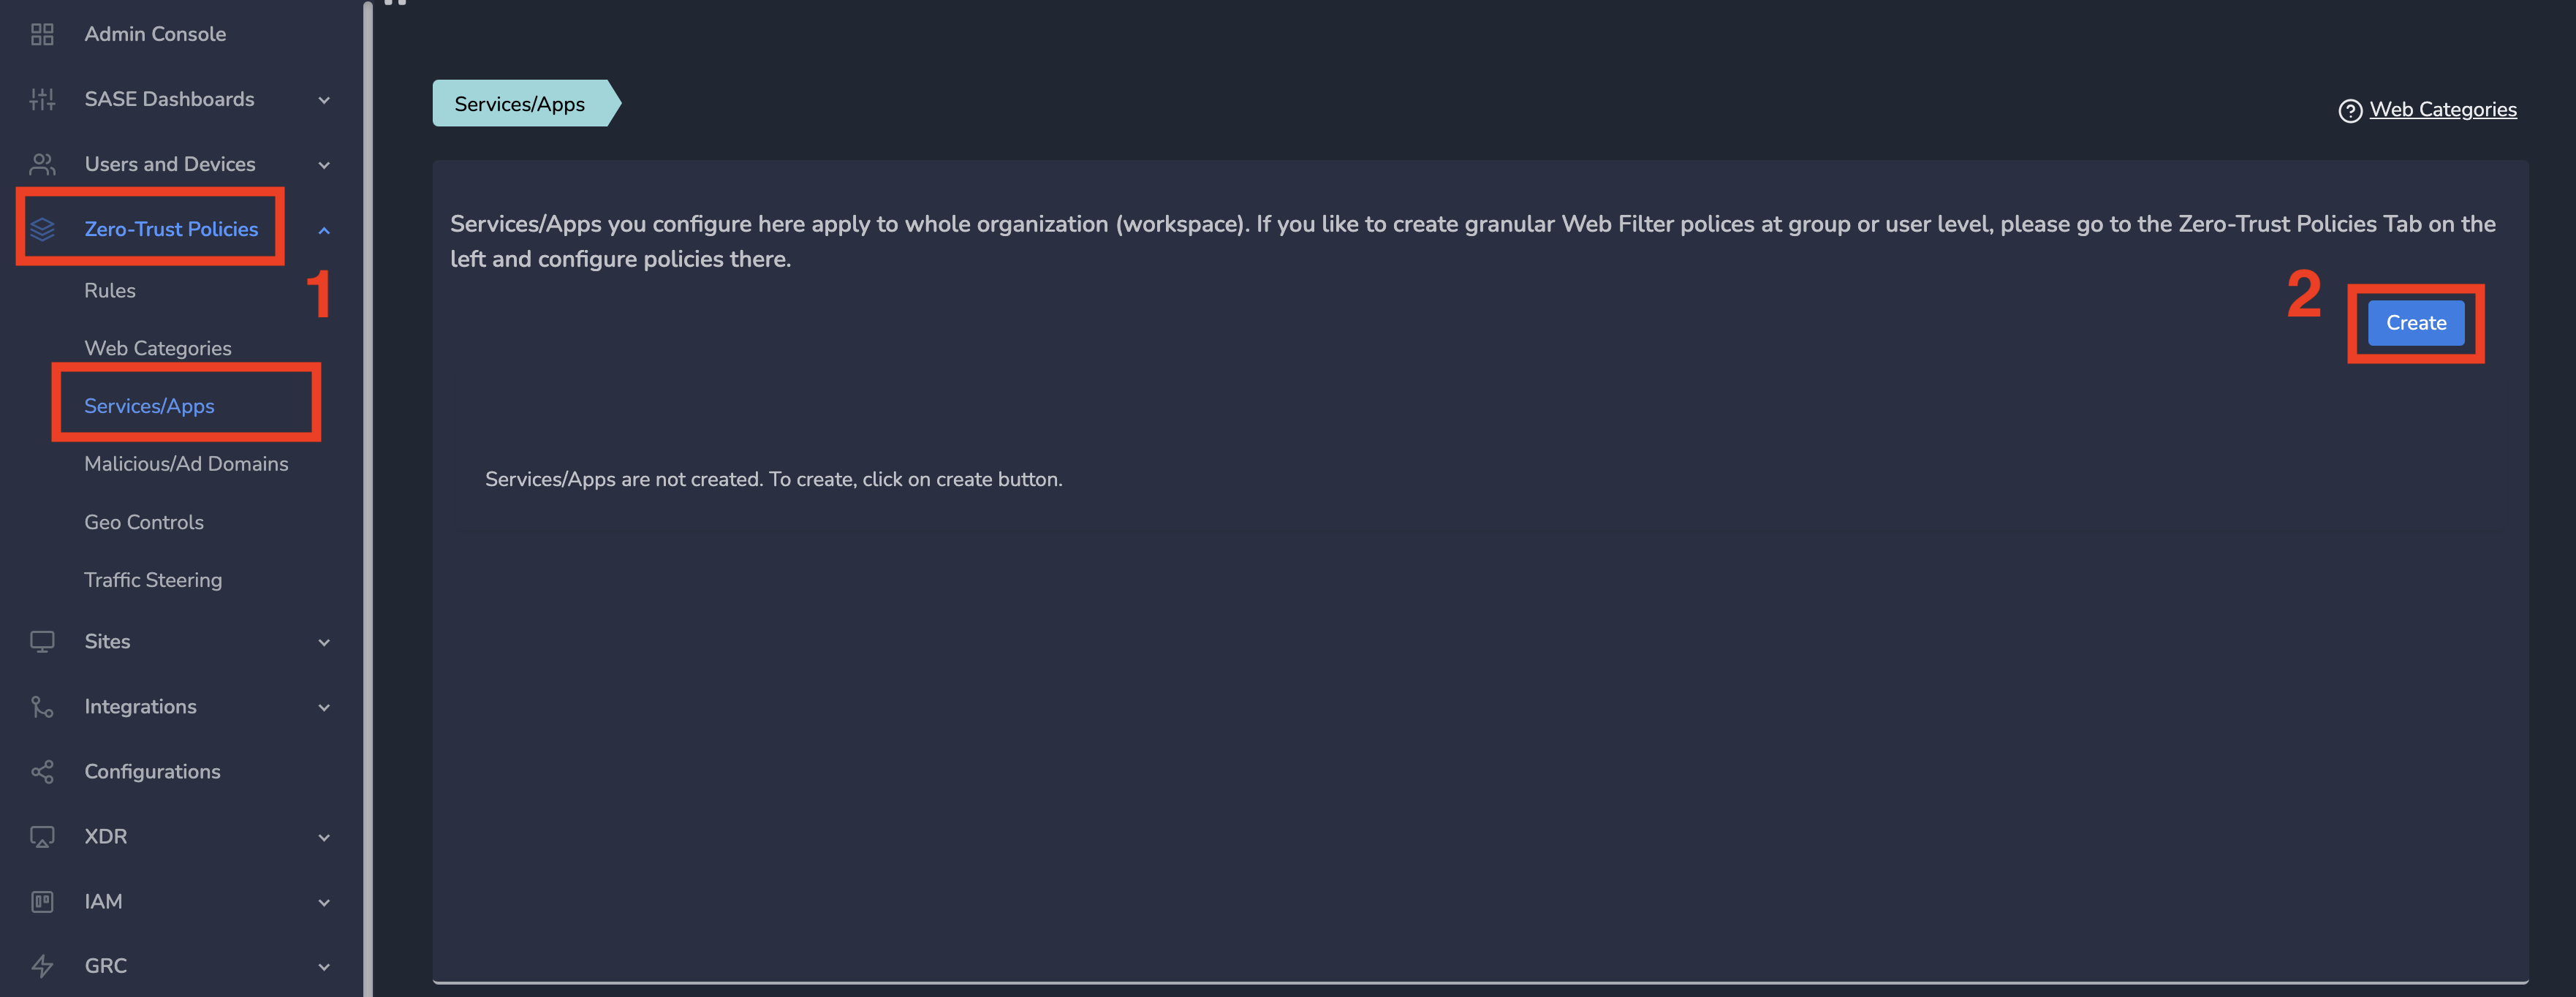Click the Configurations share icon

click(42, 772)
